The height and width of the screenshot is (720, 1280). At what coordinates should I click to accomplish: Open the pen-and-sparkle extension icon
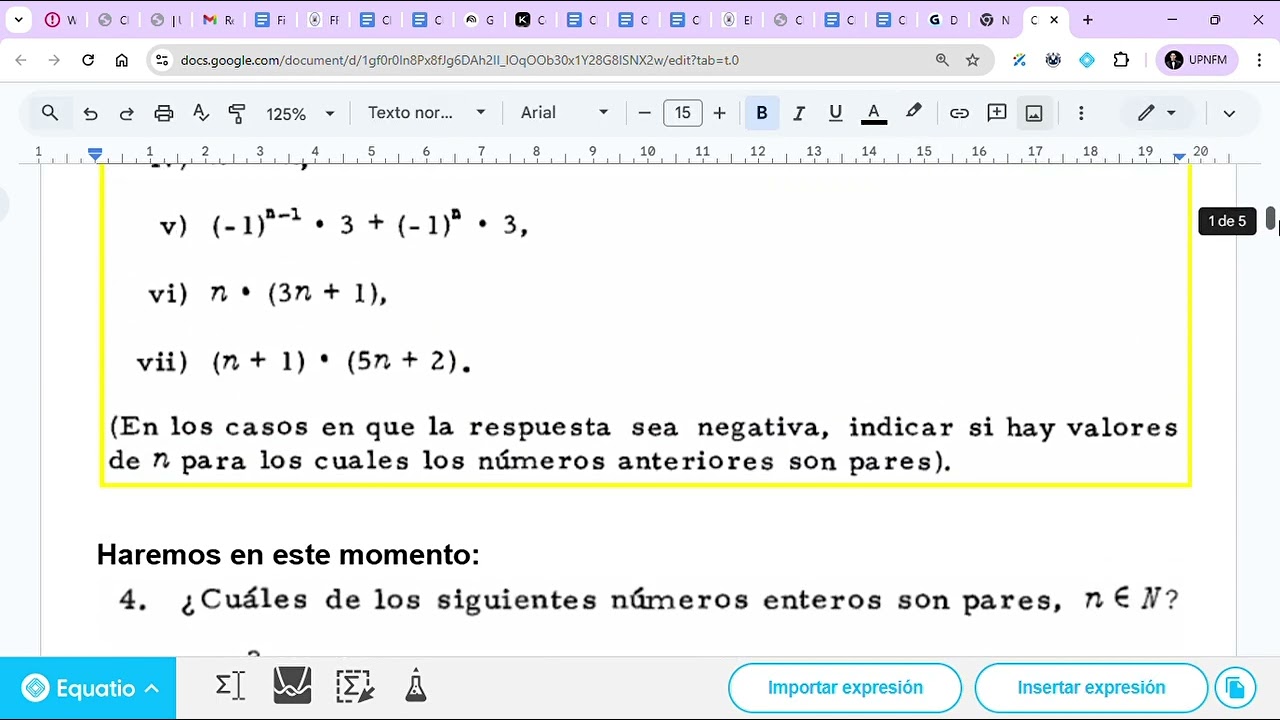pos(1019,60)
